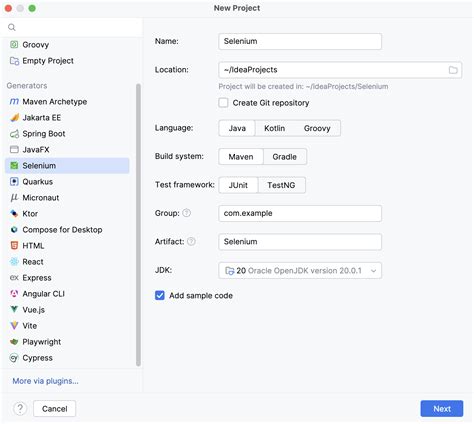Viewport: 474px width, 424px height.
Task: Select Playwright in generators list
Action: pyautogui.click(x=67, y=342)
